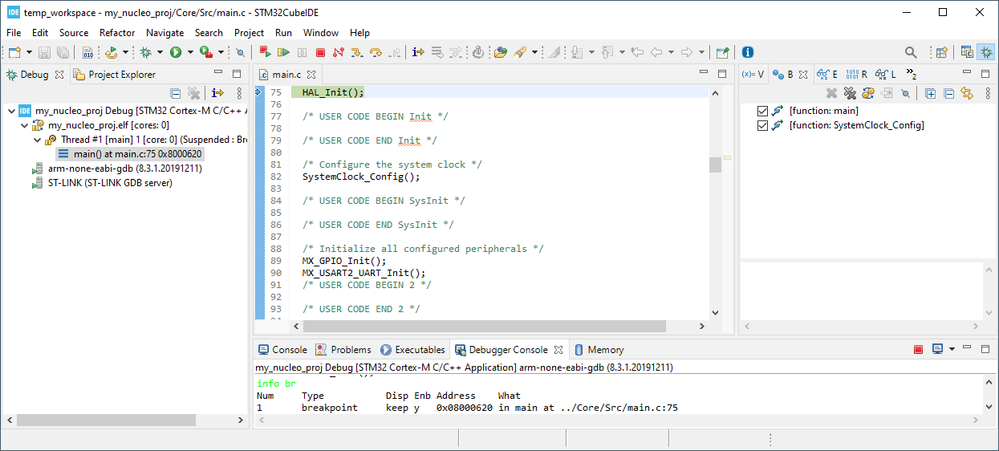Click Terminate and Relaunch icon
Image resolution: width=999 pixels, height=451 pixels.
[x=266, y=52]
